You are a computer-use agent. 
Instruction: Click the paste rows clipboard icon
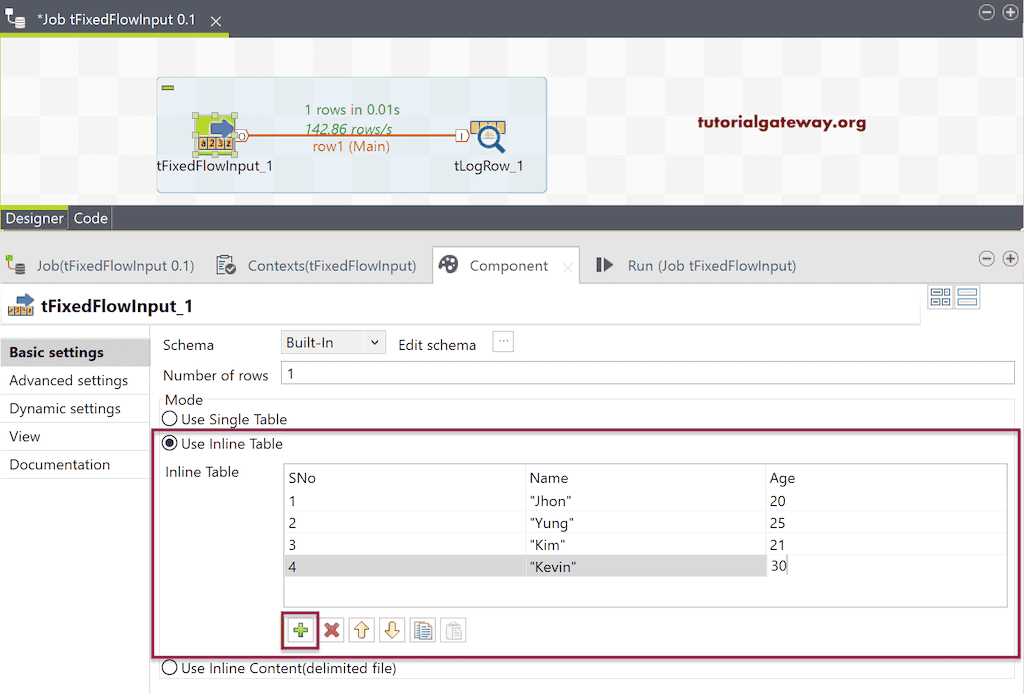[452, 629]
